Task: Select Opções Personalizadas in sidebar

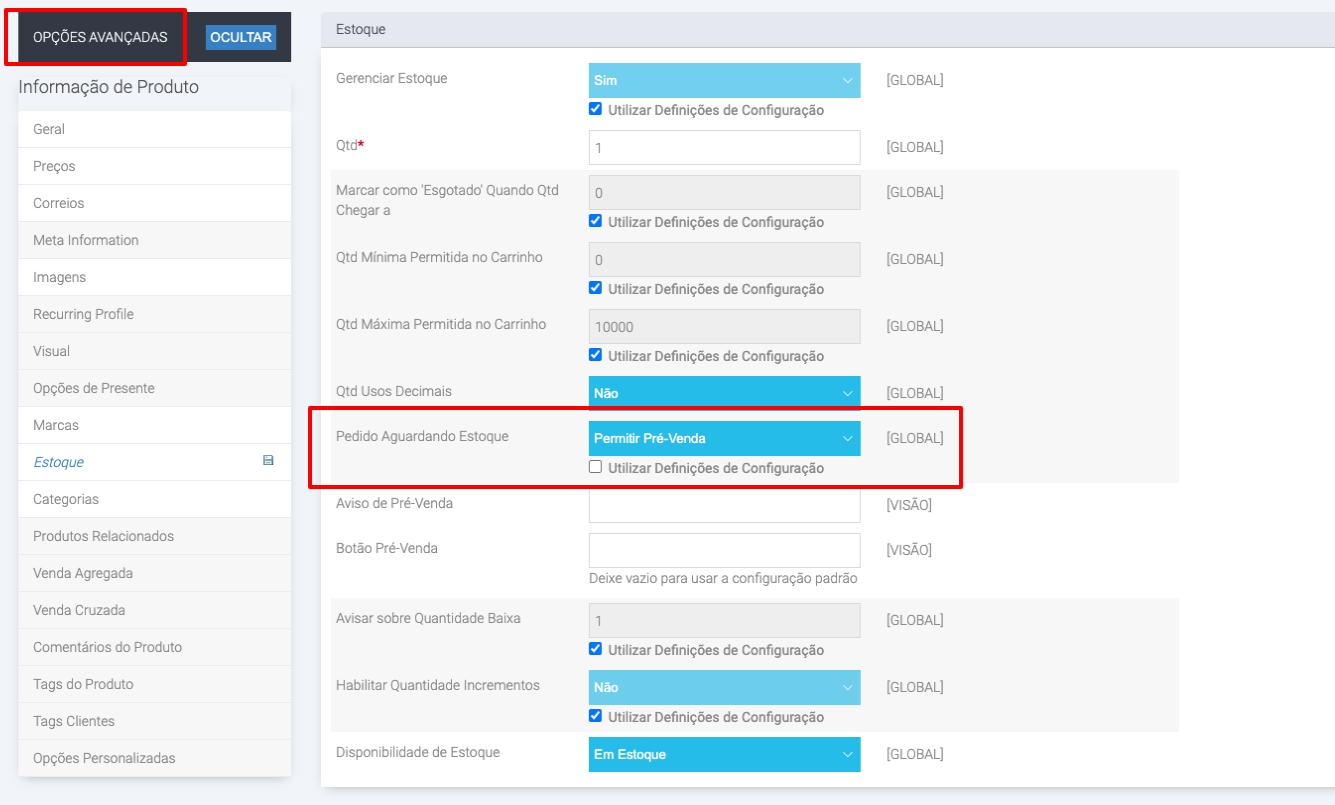Action: [x=104, y=758]
